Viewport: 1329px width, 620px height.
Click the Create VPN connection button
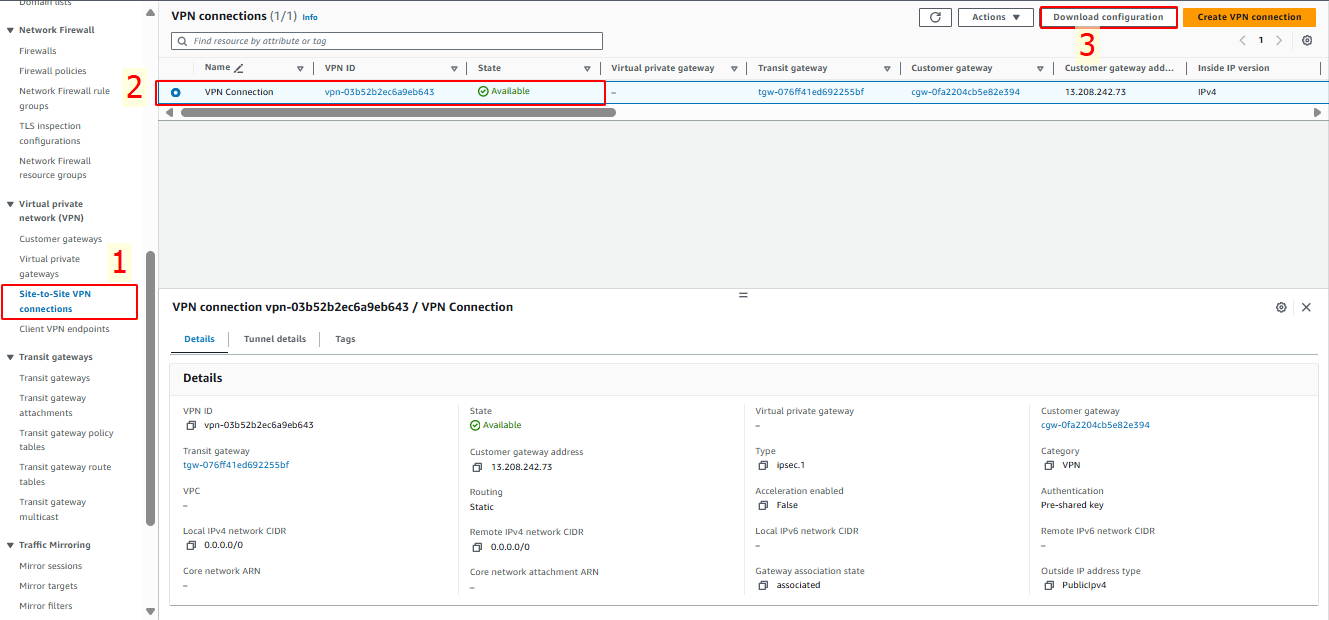coord(1249,17)
